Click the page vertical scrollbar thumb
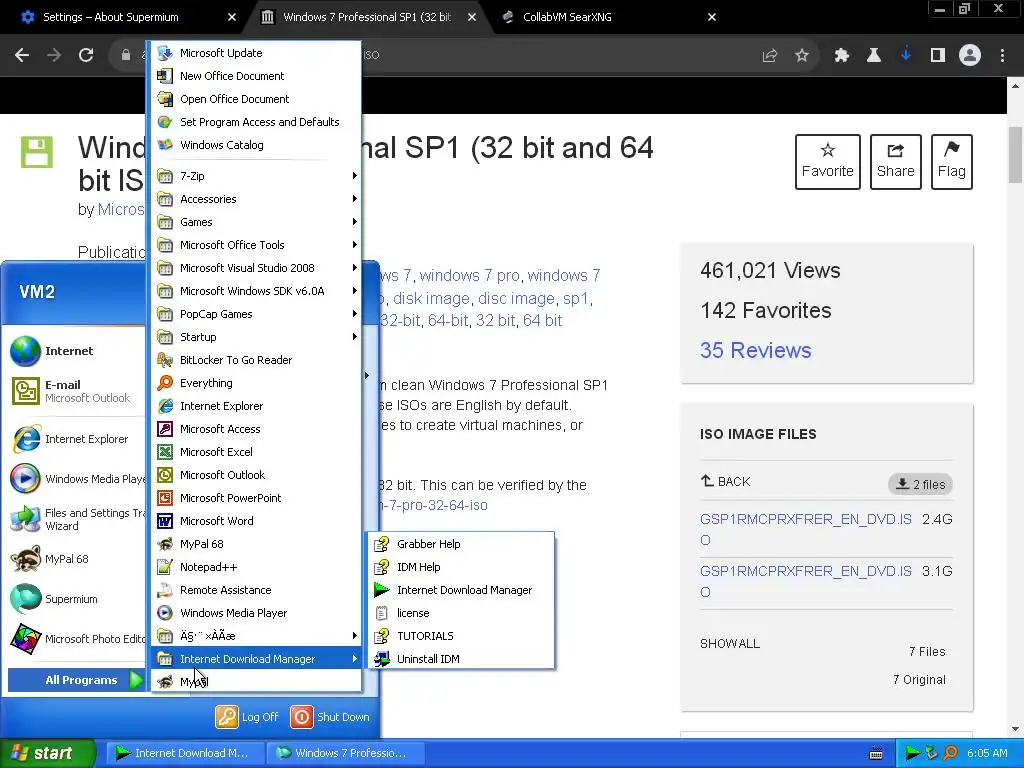 pyautogui.click(x=1015, y=155)
